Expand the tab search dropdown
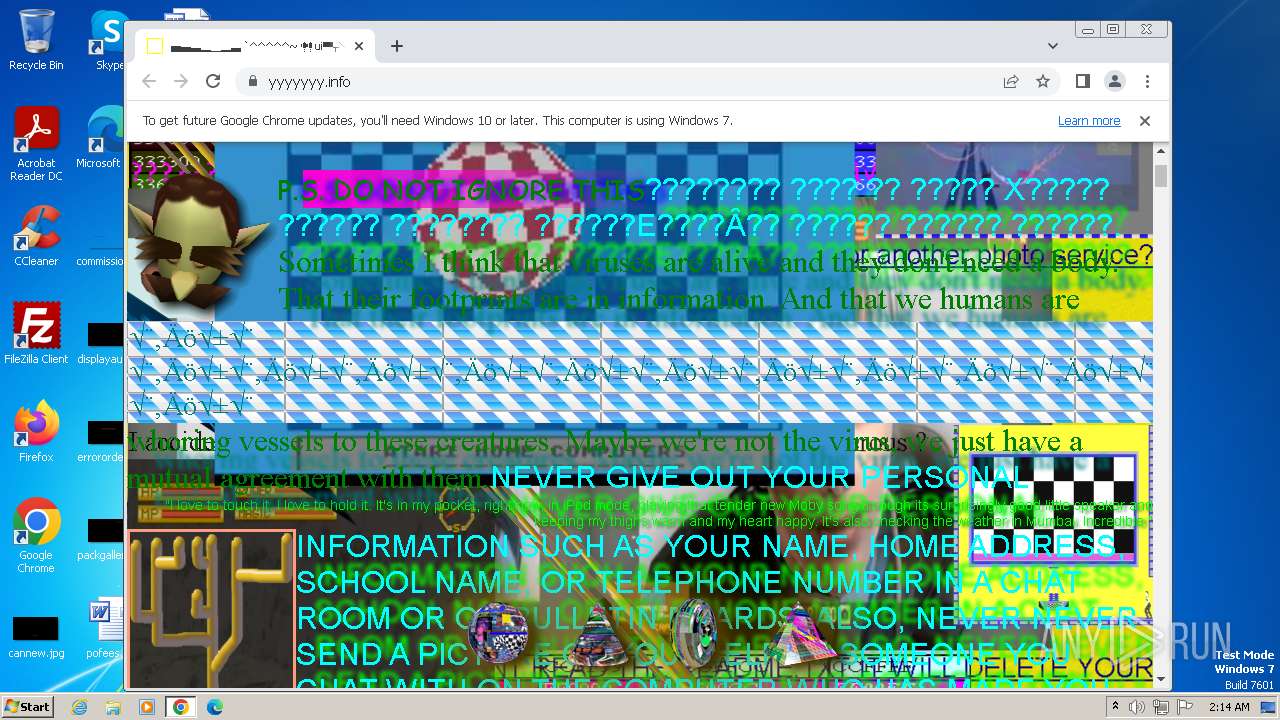This screenshot has height=720, width=1280. click(x=1053, y=46)
